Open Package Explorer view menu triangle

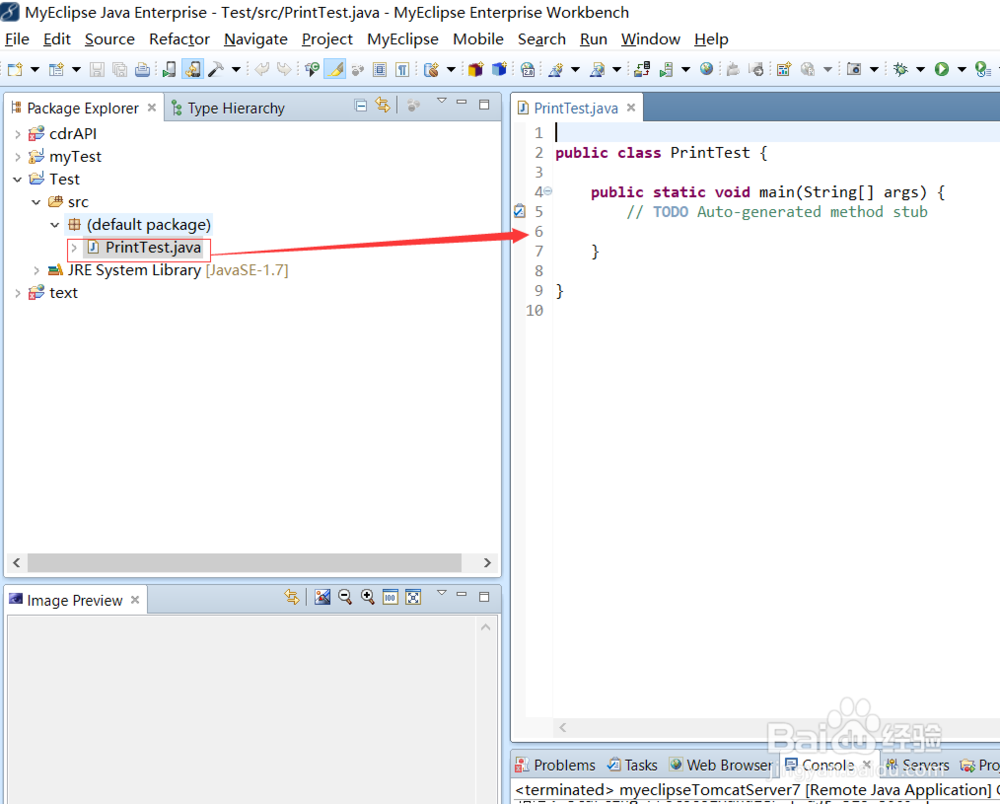441,101
